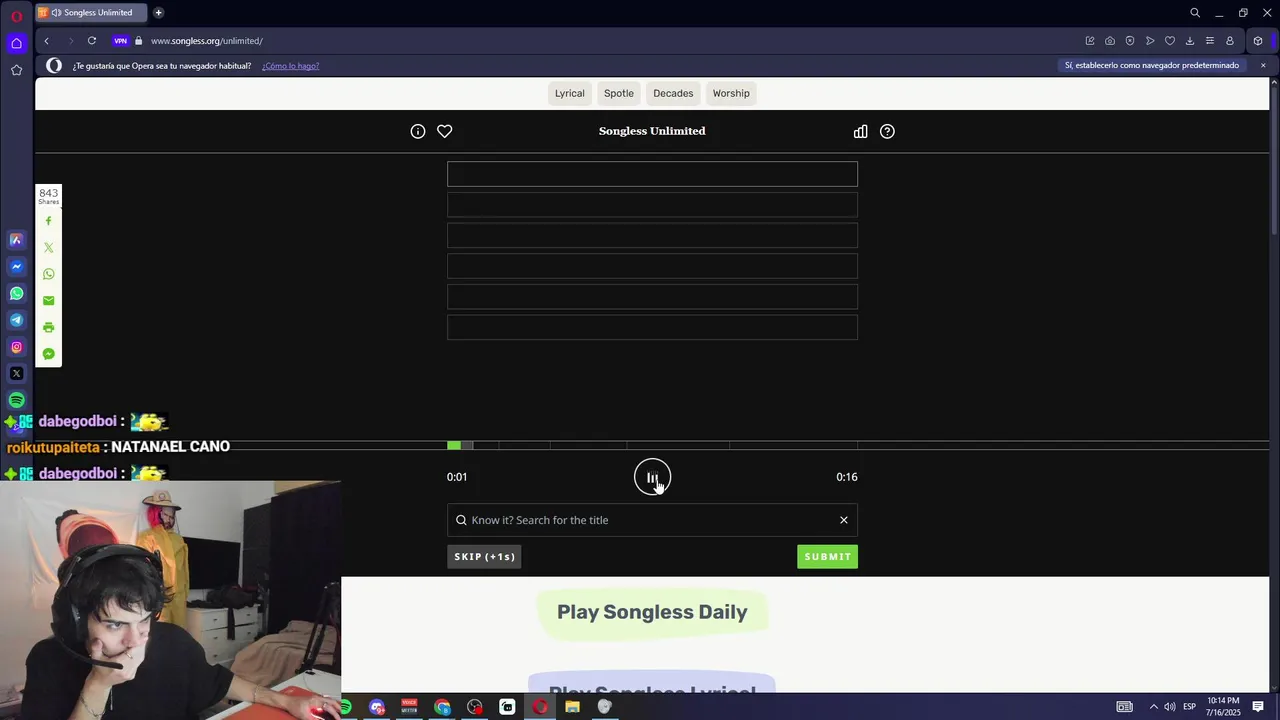The height and width of the screenshot is (720, 1280).
Task: Skip with the SKIP (+1s) button
Action: click(484, 557)
